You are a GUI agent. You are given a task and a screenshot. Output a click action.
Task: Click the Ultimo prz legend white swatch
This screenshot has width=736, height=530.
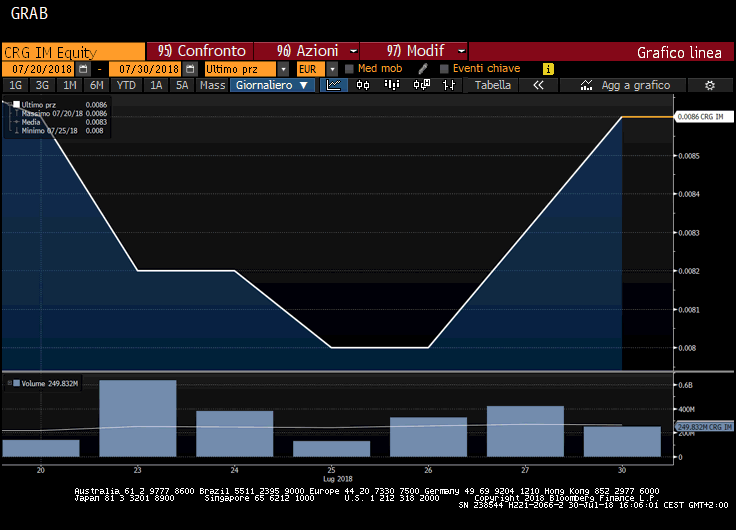[x=16, y=104]
